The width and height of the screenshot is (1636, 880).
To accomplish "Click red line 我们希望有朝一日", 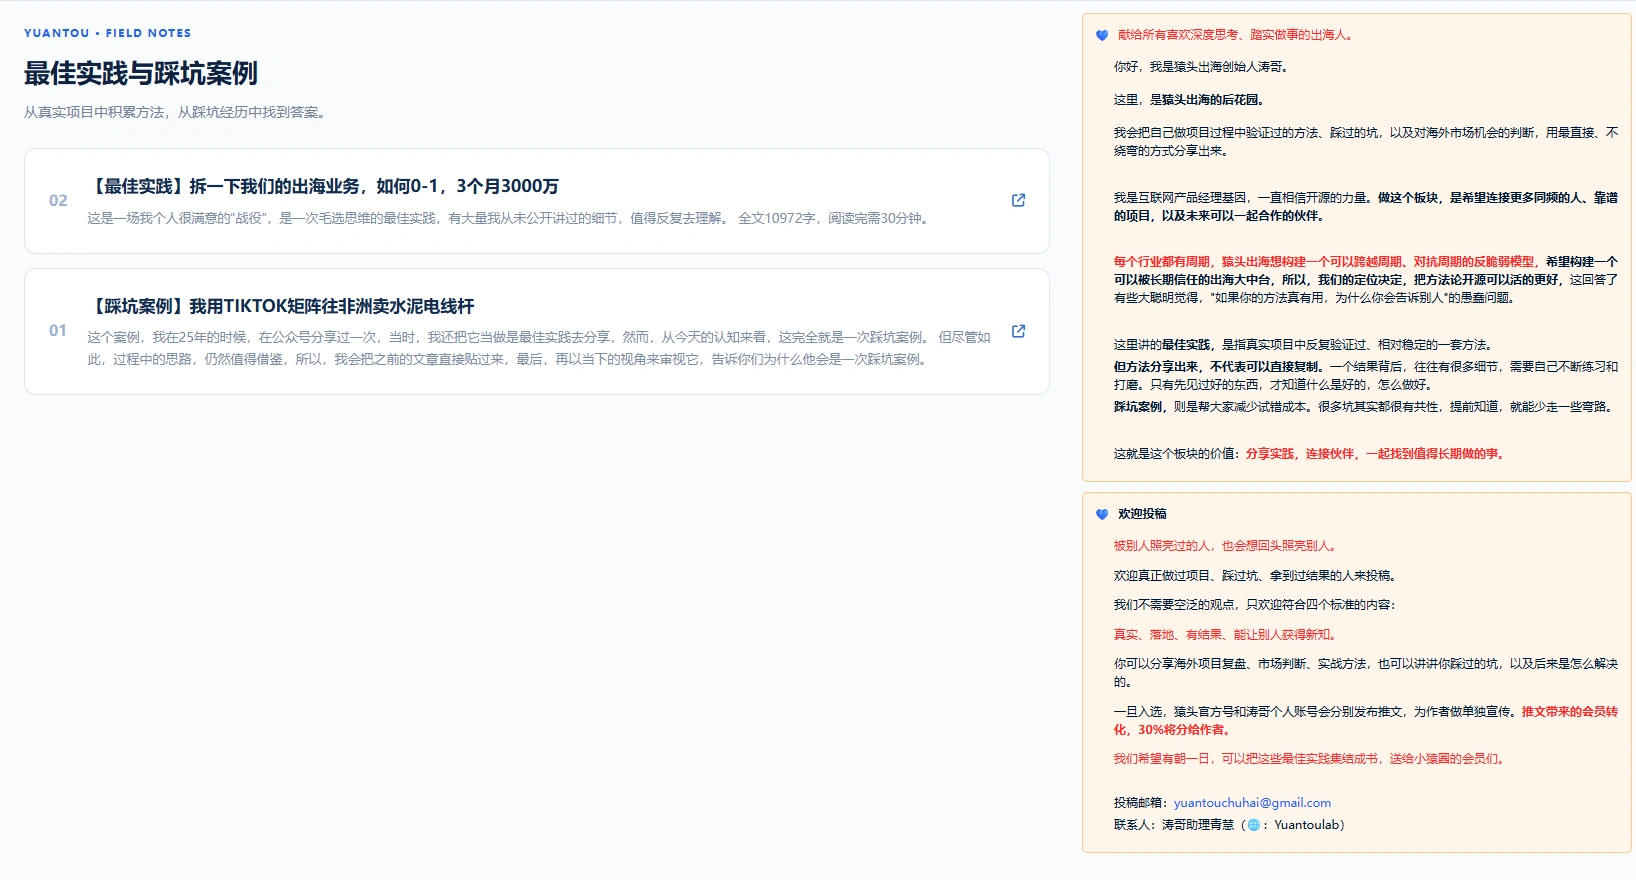I will point(1311,759).
